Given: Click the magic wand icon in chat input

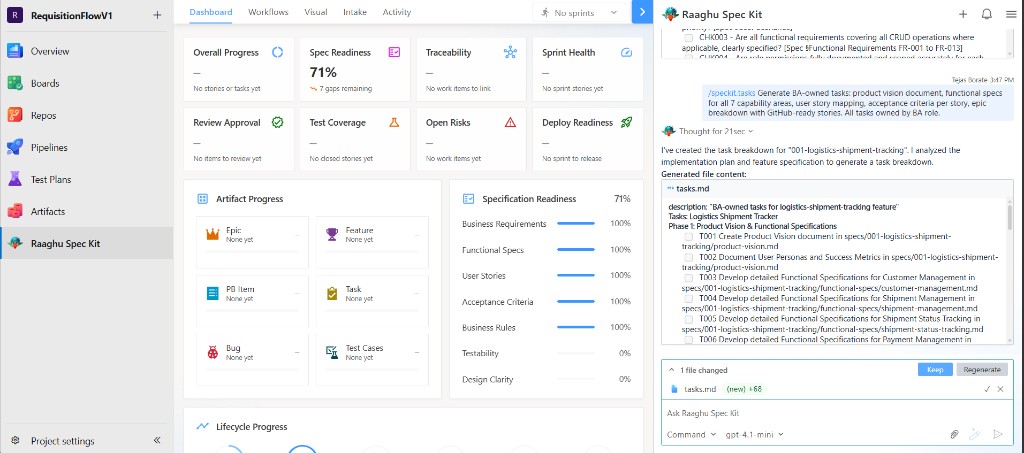Looking at the screenshot, I should pos(975,434).
